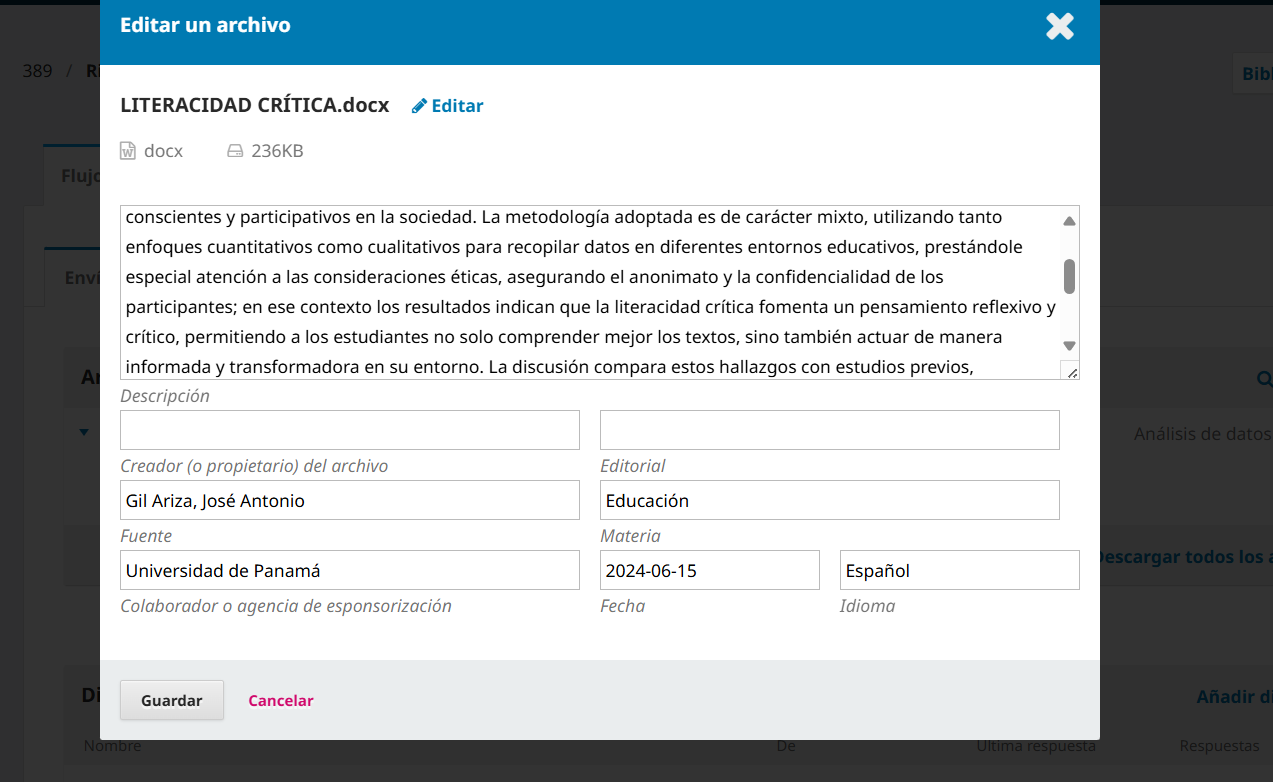Click the file size disk icon

click(x=235, y=152)
